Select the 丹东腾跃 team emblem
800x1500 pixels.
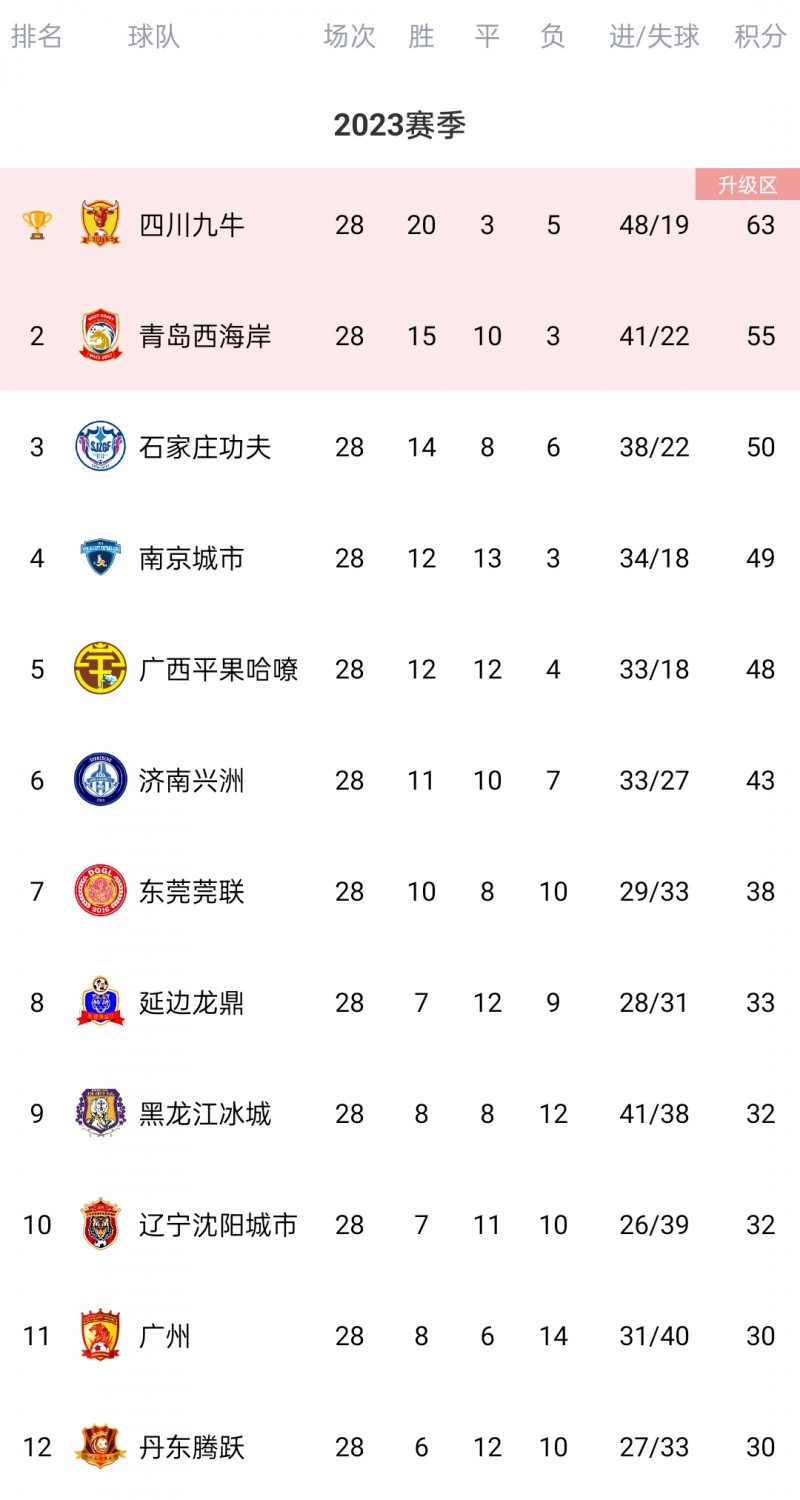pyautogui.click(x=101, y=1447)
